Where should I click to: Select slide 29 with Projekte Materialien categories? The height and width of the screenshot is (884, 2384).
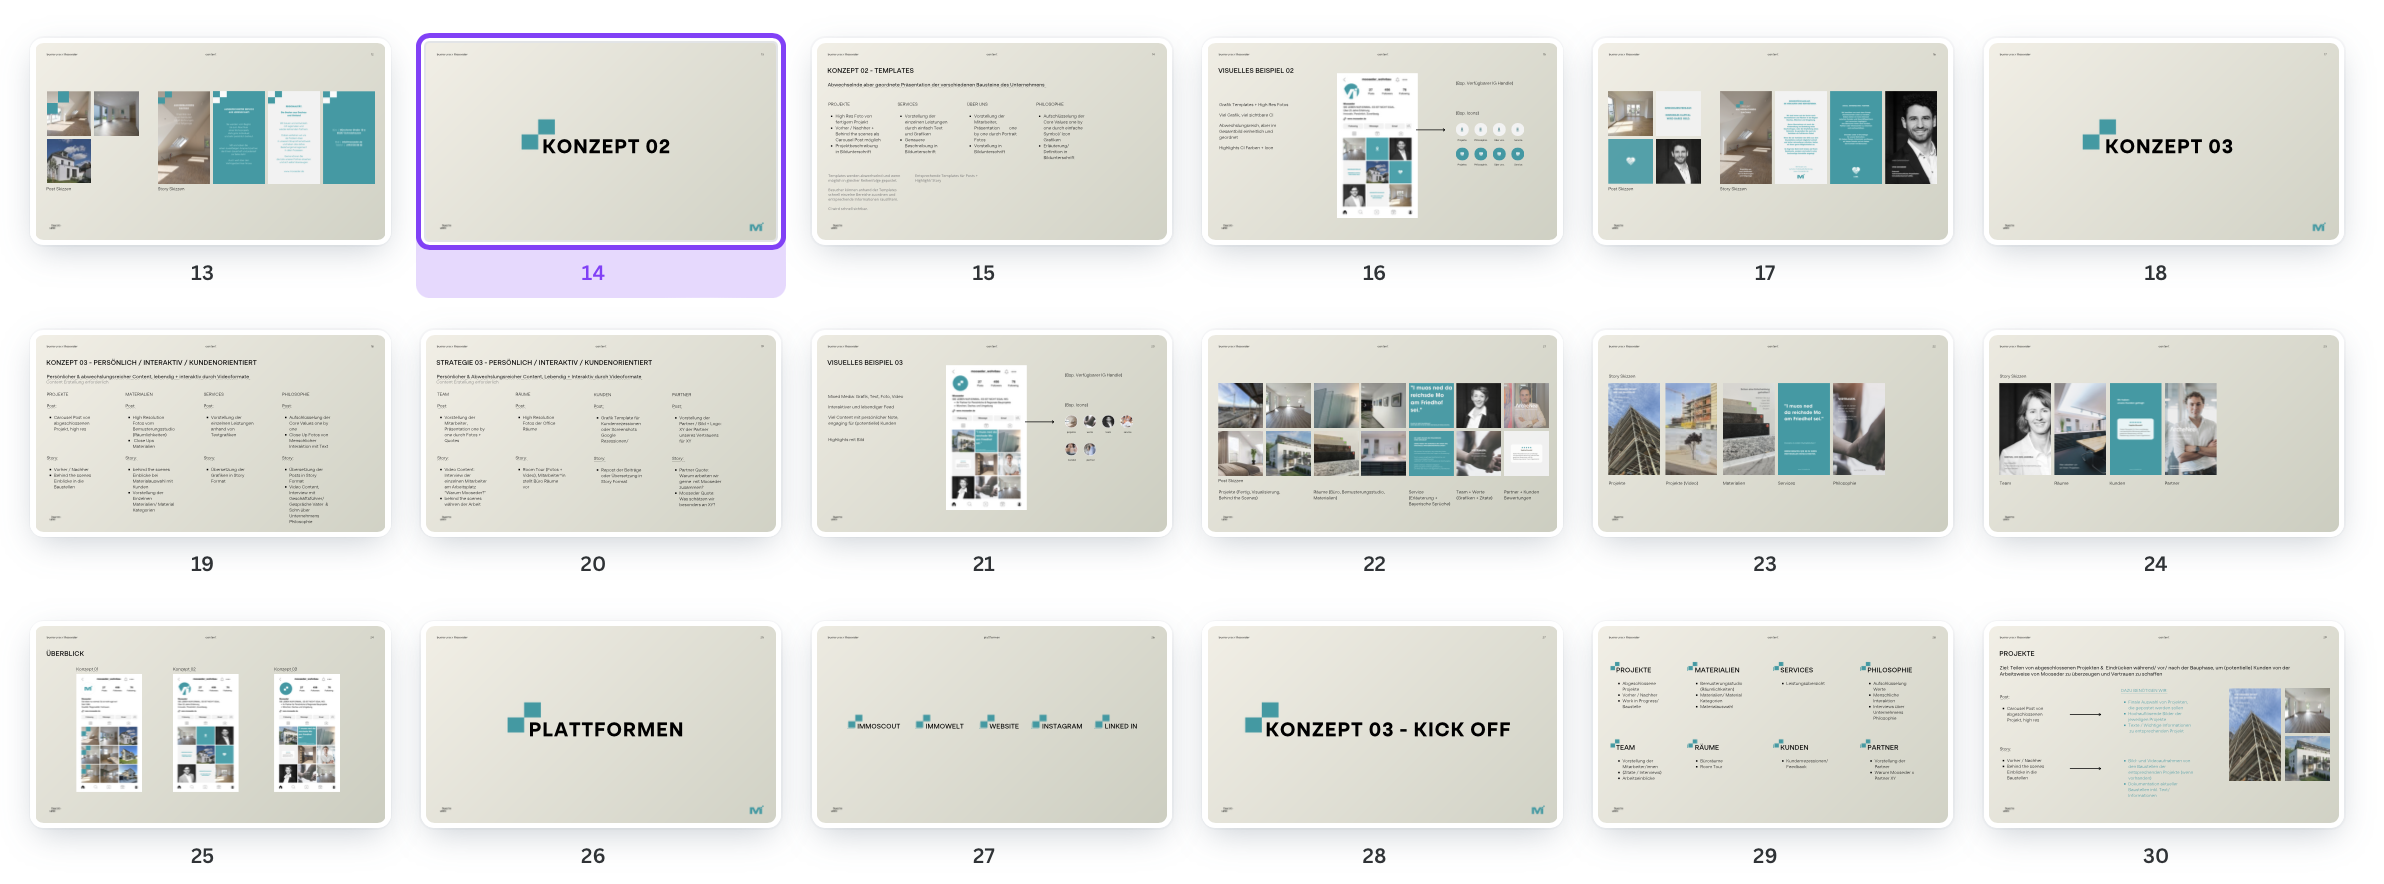click(x=1773, y=725)
